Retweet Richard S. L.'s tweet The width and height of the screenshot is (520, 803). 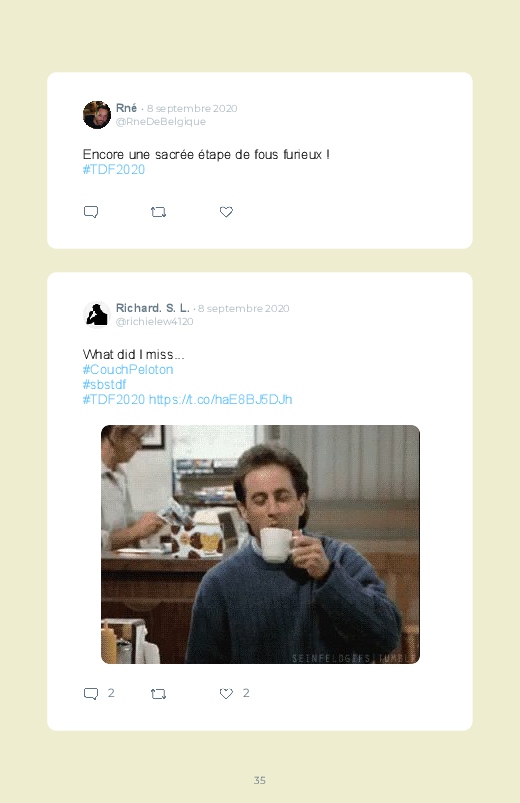[158, 694]
